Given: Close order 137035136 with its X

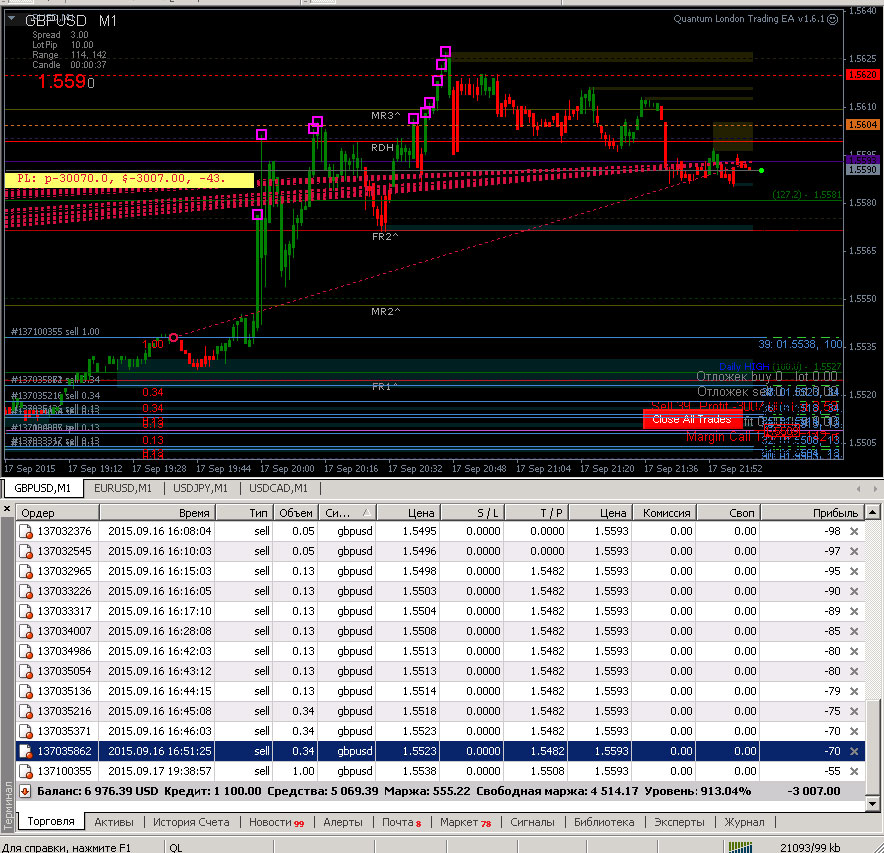Looking at the screenshot, I should coord(854,691).
